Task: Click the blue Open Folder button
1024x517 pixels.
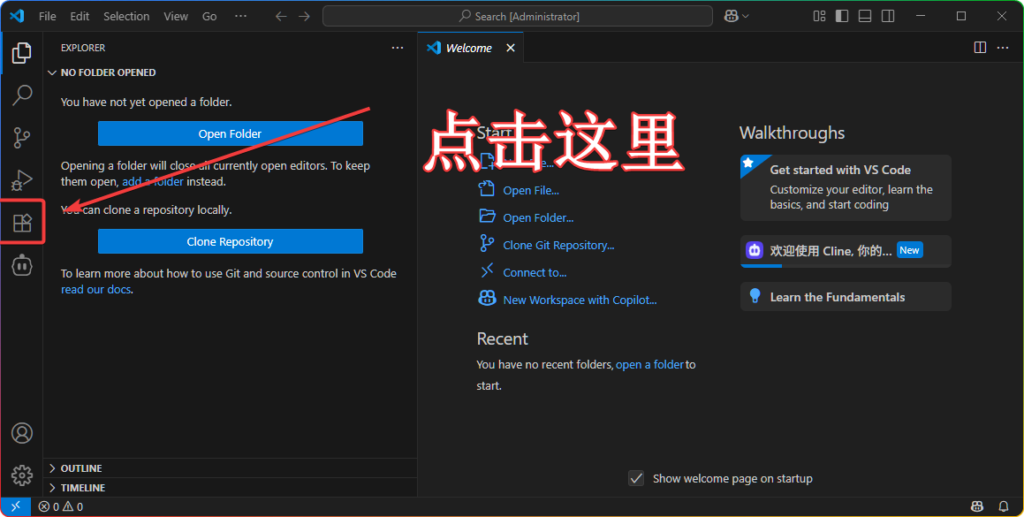Action: pyautogui.click(x=230, y=134)
